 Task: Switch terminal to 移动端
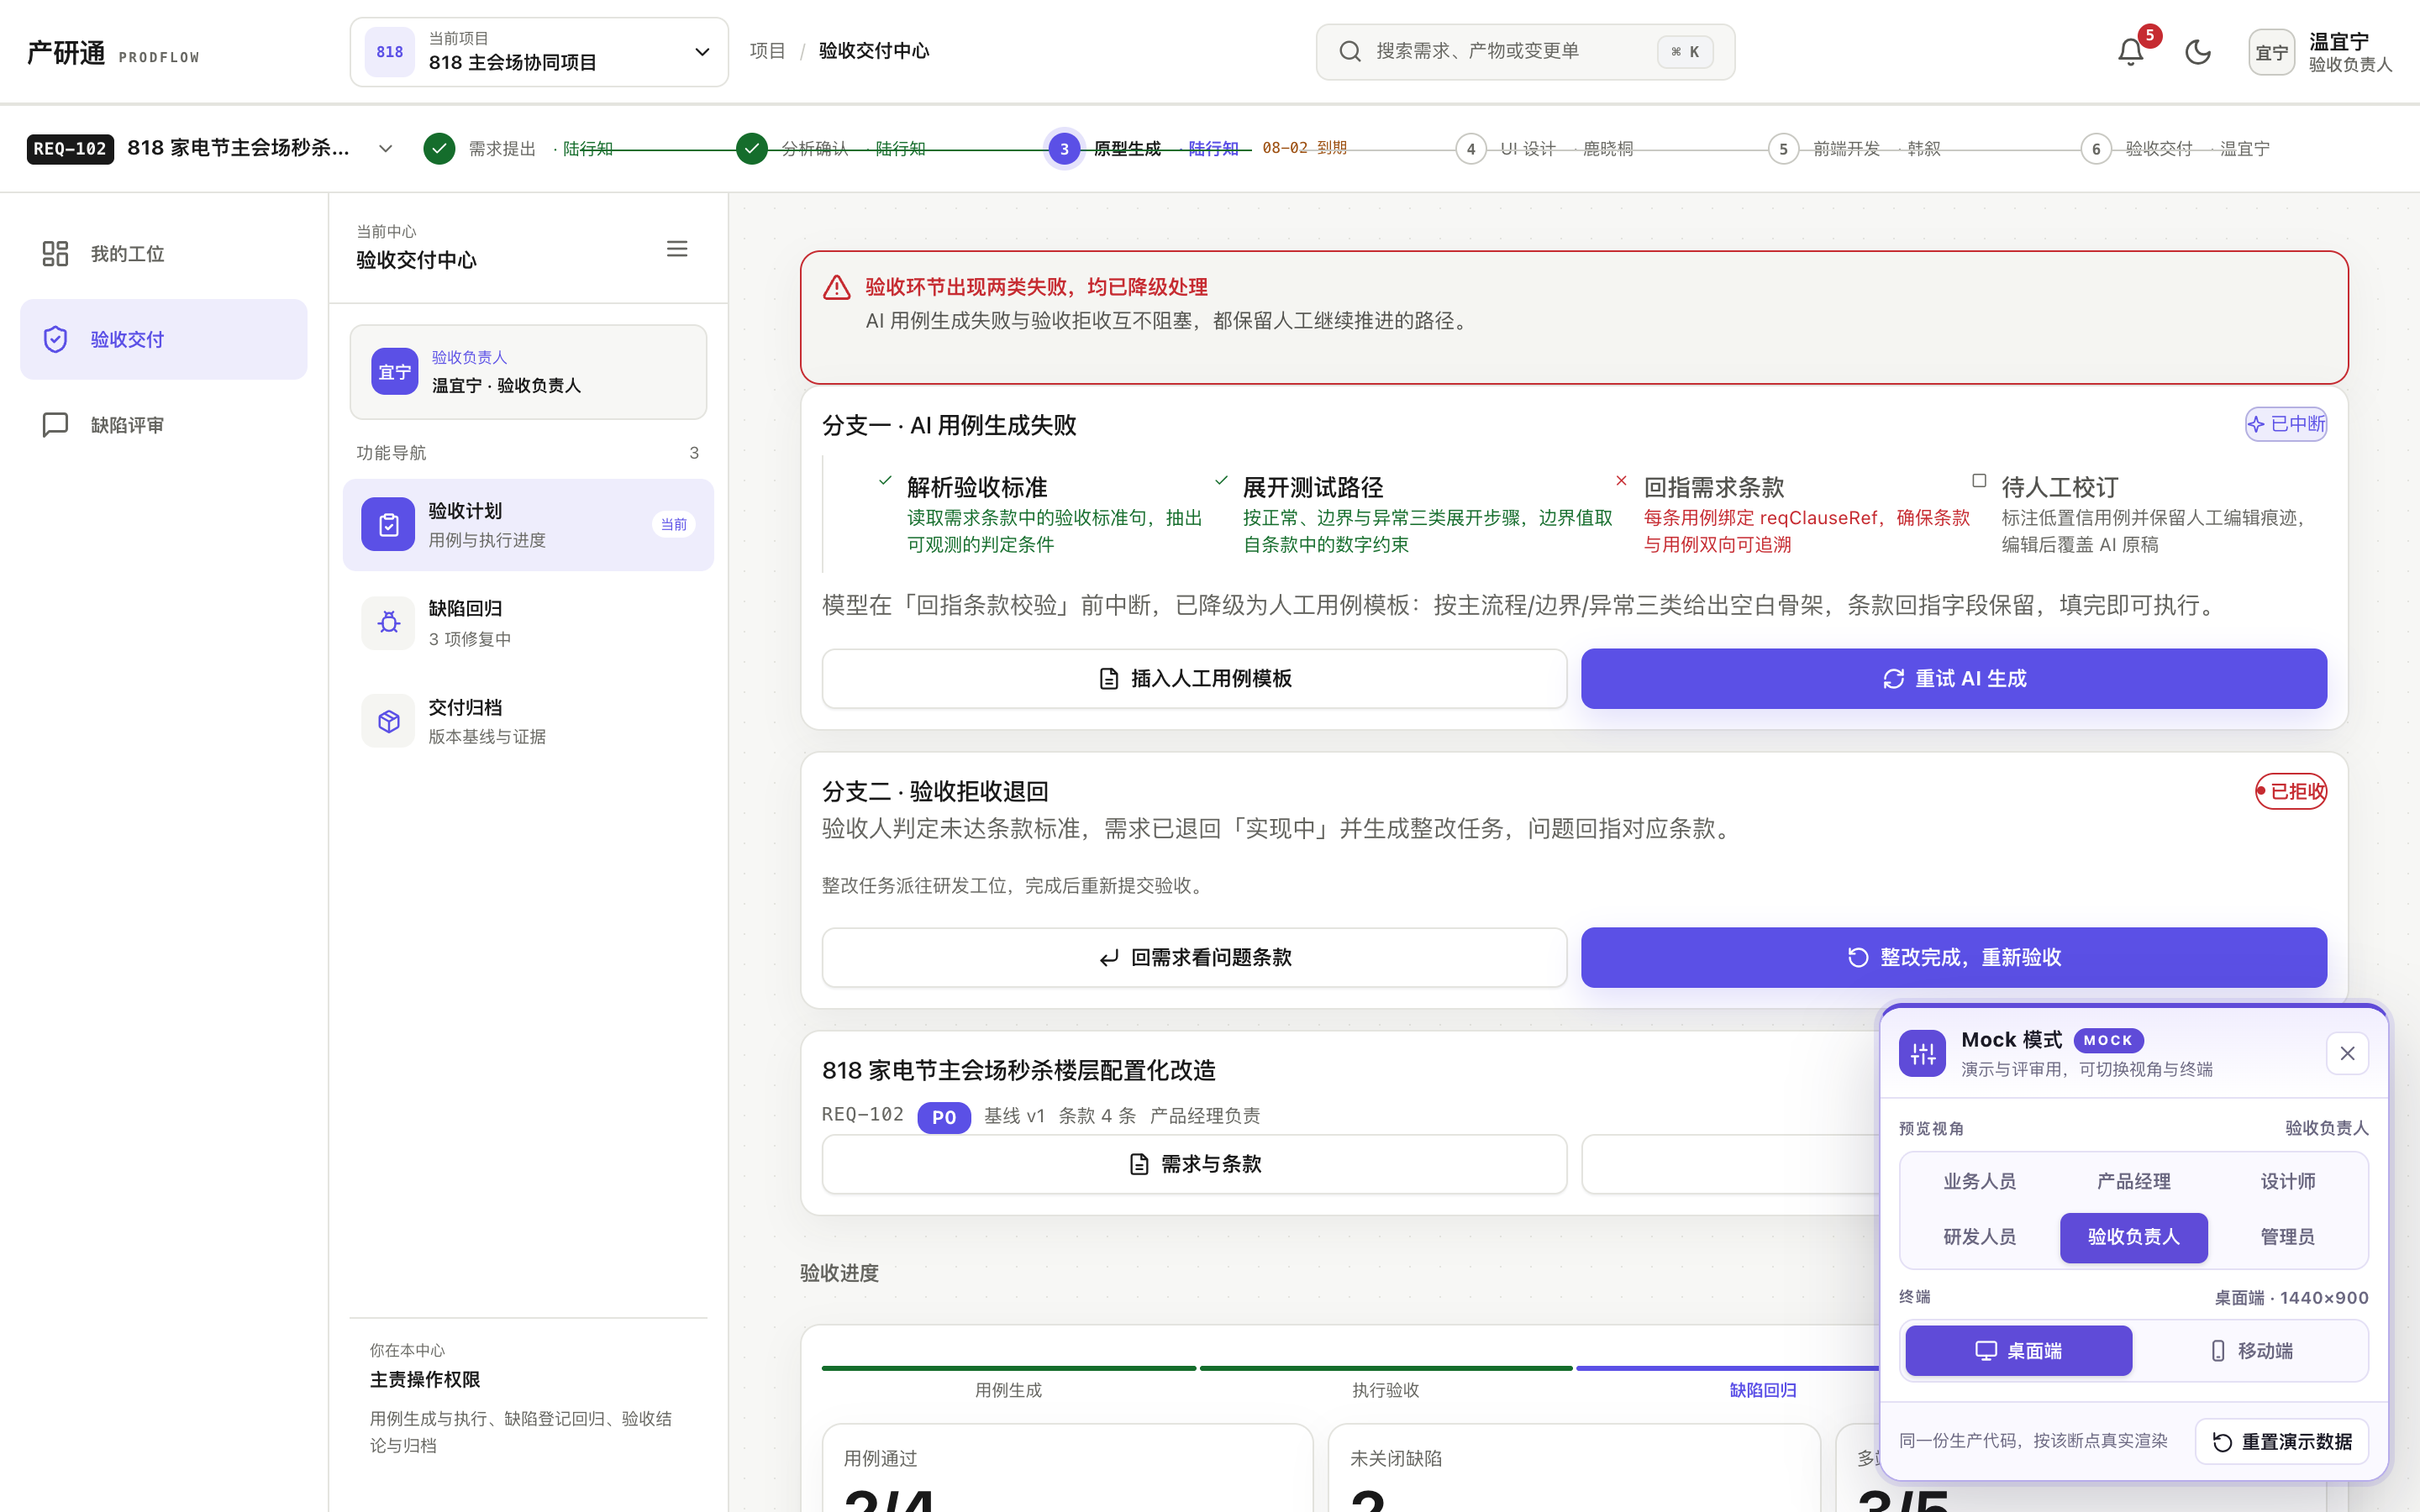(2251, 1351)
